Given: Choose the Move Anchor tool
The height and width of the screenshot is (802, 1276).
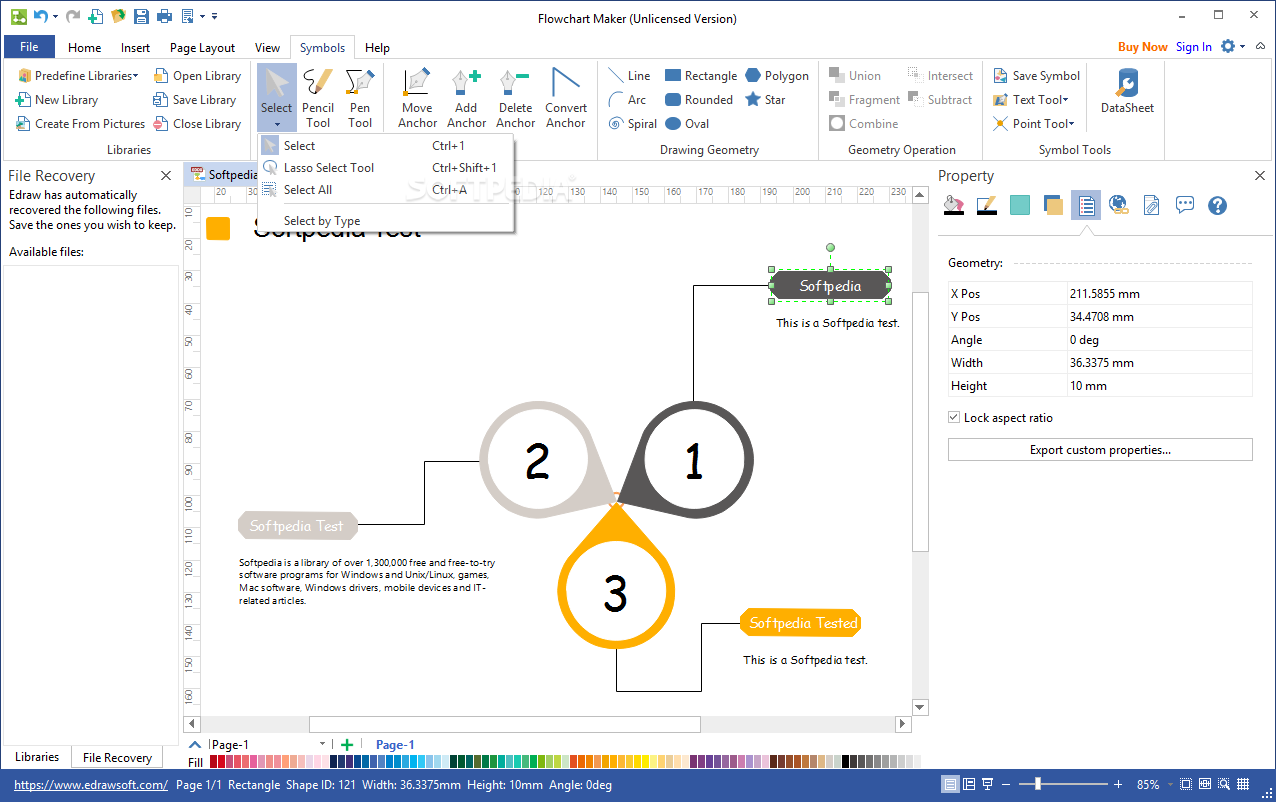Looking at the screenshot, I should coord(417,98).
